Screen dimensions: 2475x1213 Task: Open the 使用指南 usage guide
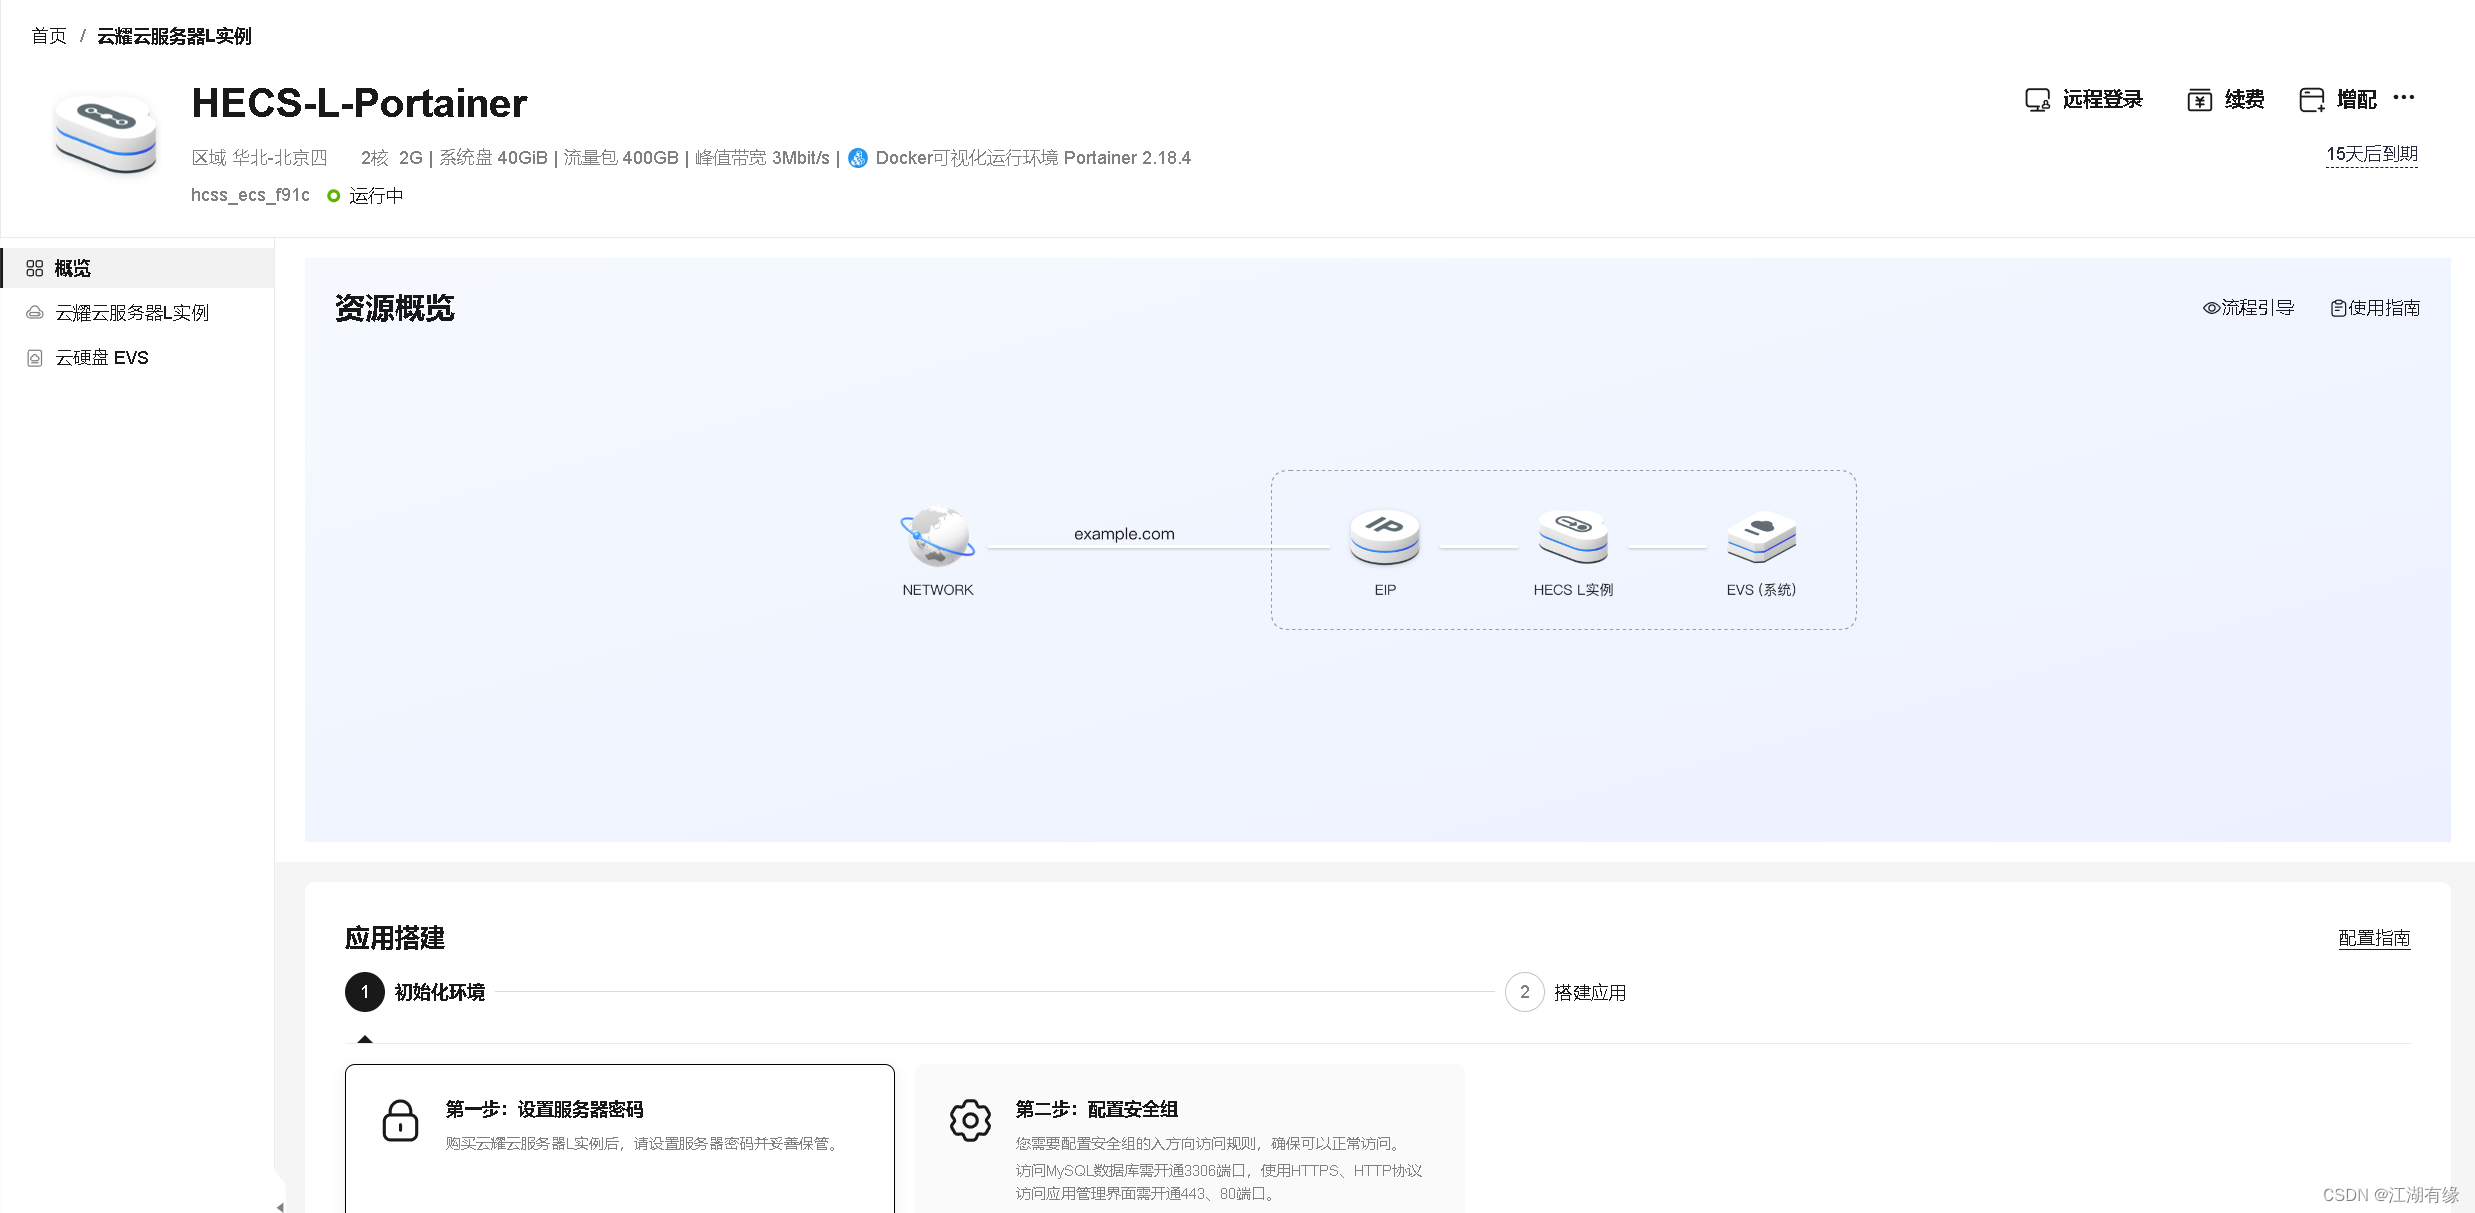coord(2375,308)
